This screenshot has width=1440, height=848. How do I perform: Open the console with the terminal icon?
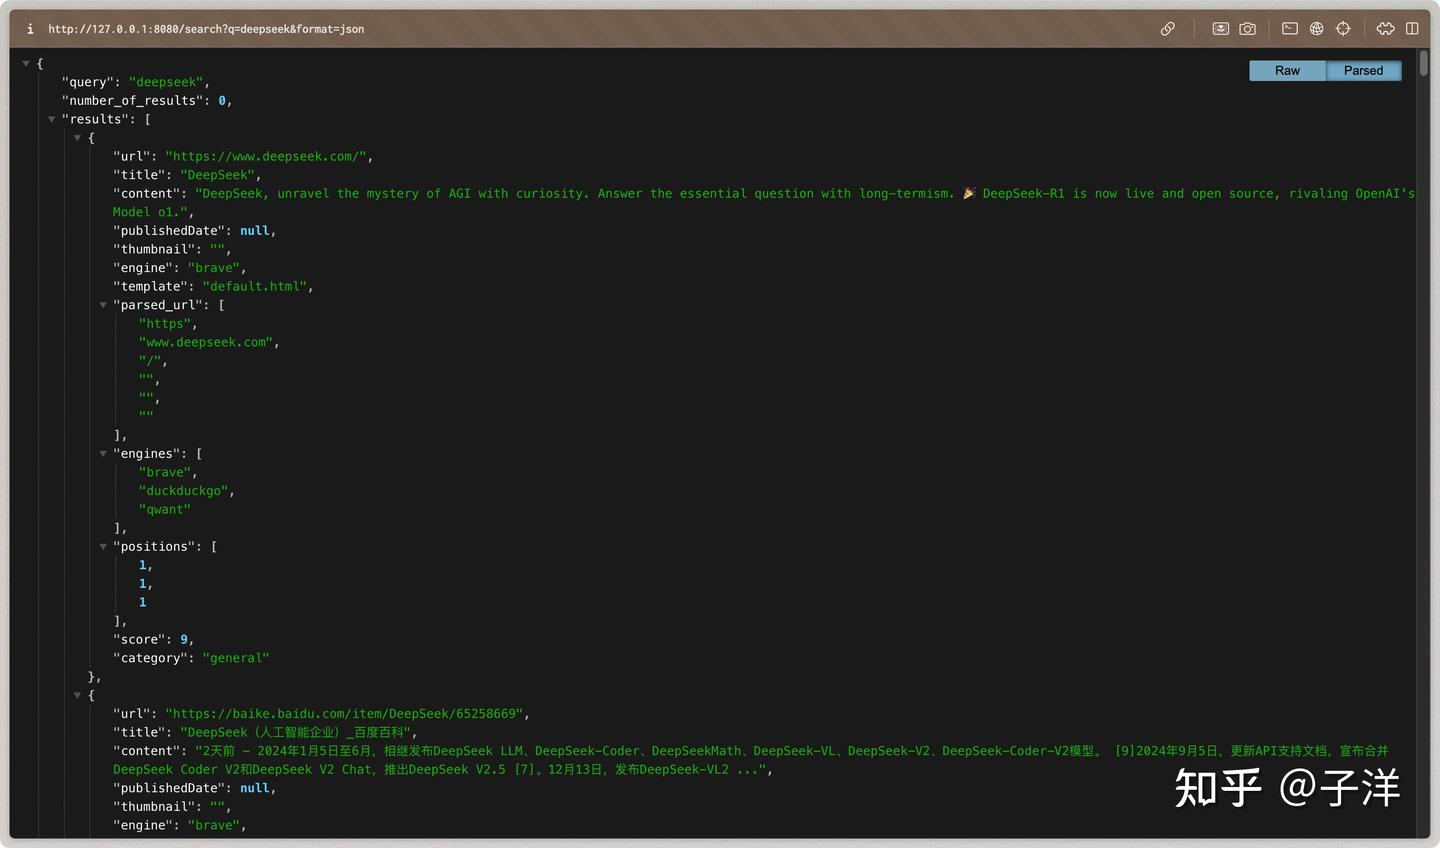click(1290, 29)
